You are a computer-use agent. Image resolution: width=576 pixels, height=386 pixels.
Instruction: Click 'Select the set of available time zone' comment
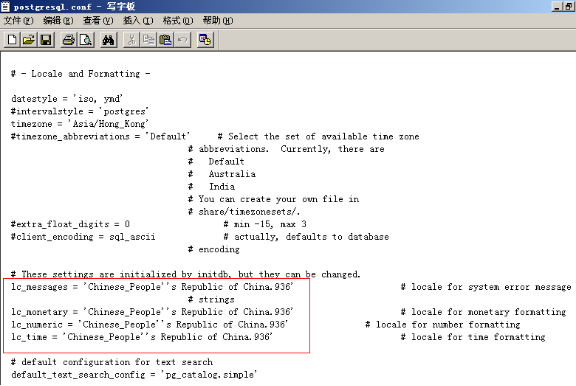(x=318, y=137)
